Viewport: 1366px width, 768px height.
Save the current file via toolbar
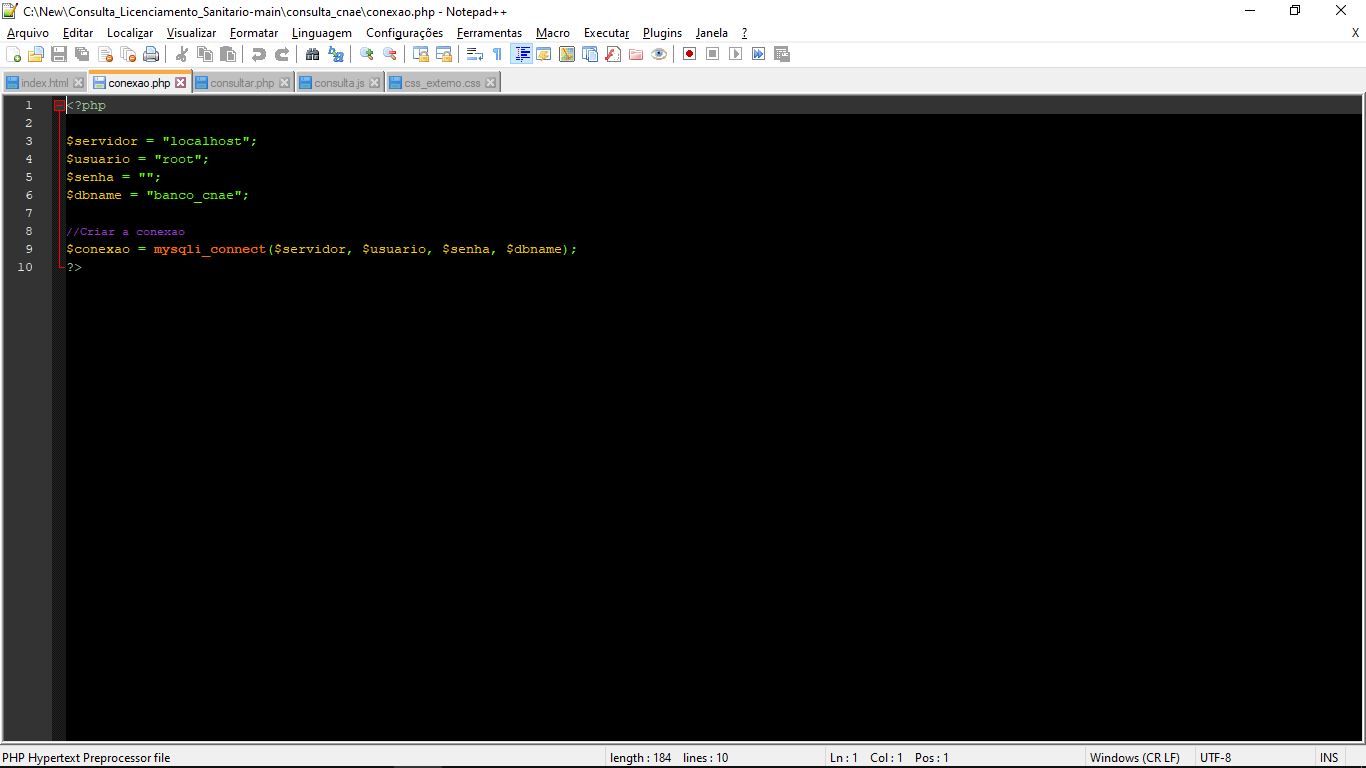[x=59, y=54]
